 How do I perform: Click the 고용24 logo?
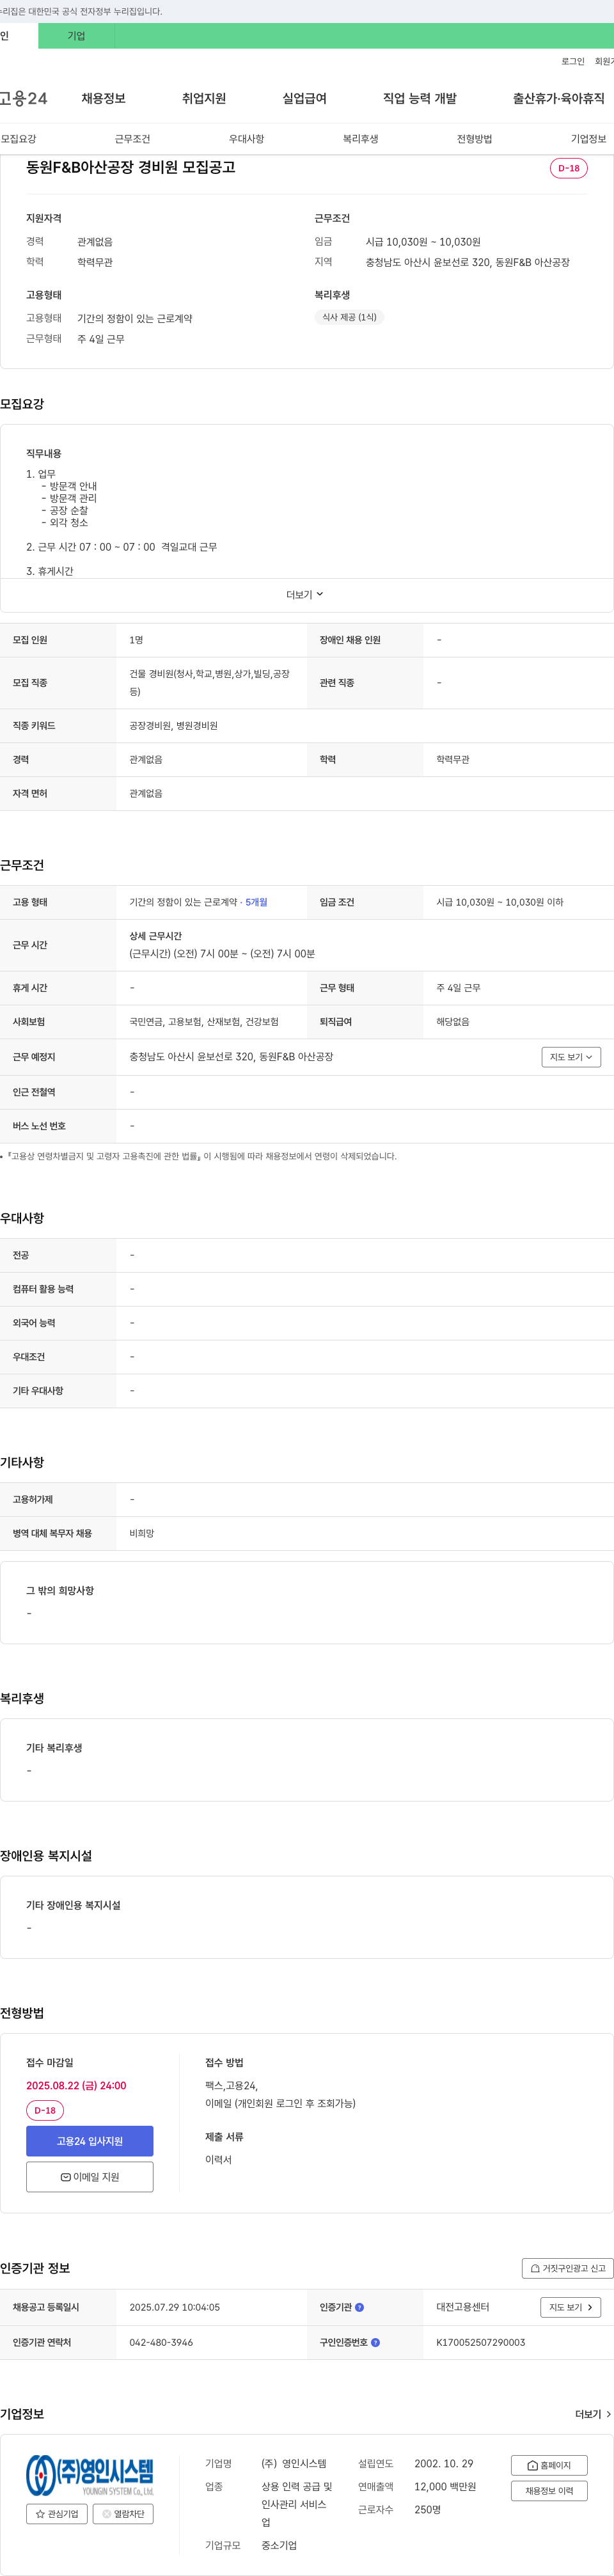click(23, 98)
